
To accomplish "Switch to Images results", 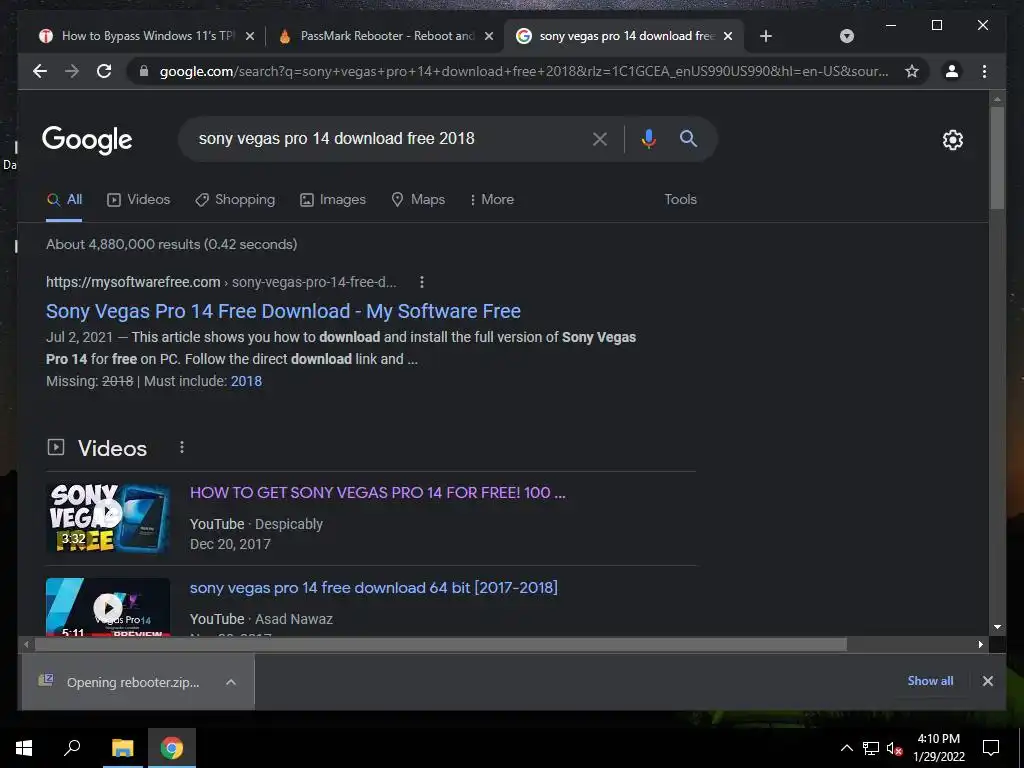I will click(x=333, y=200).
